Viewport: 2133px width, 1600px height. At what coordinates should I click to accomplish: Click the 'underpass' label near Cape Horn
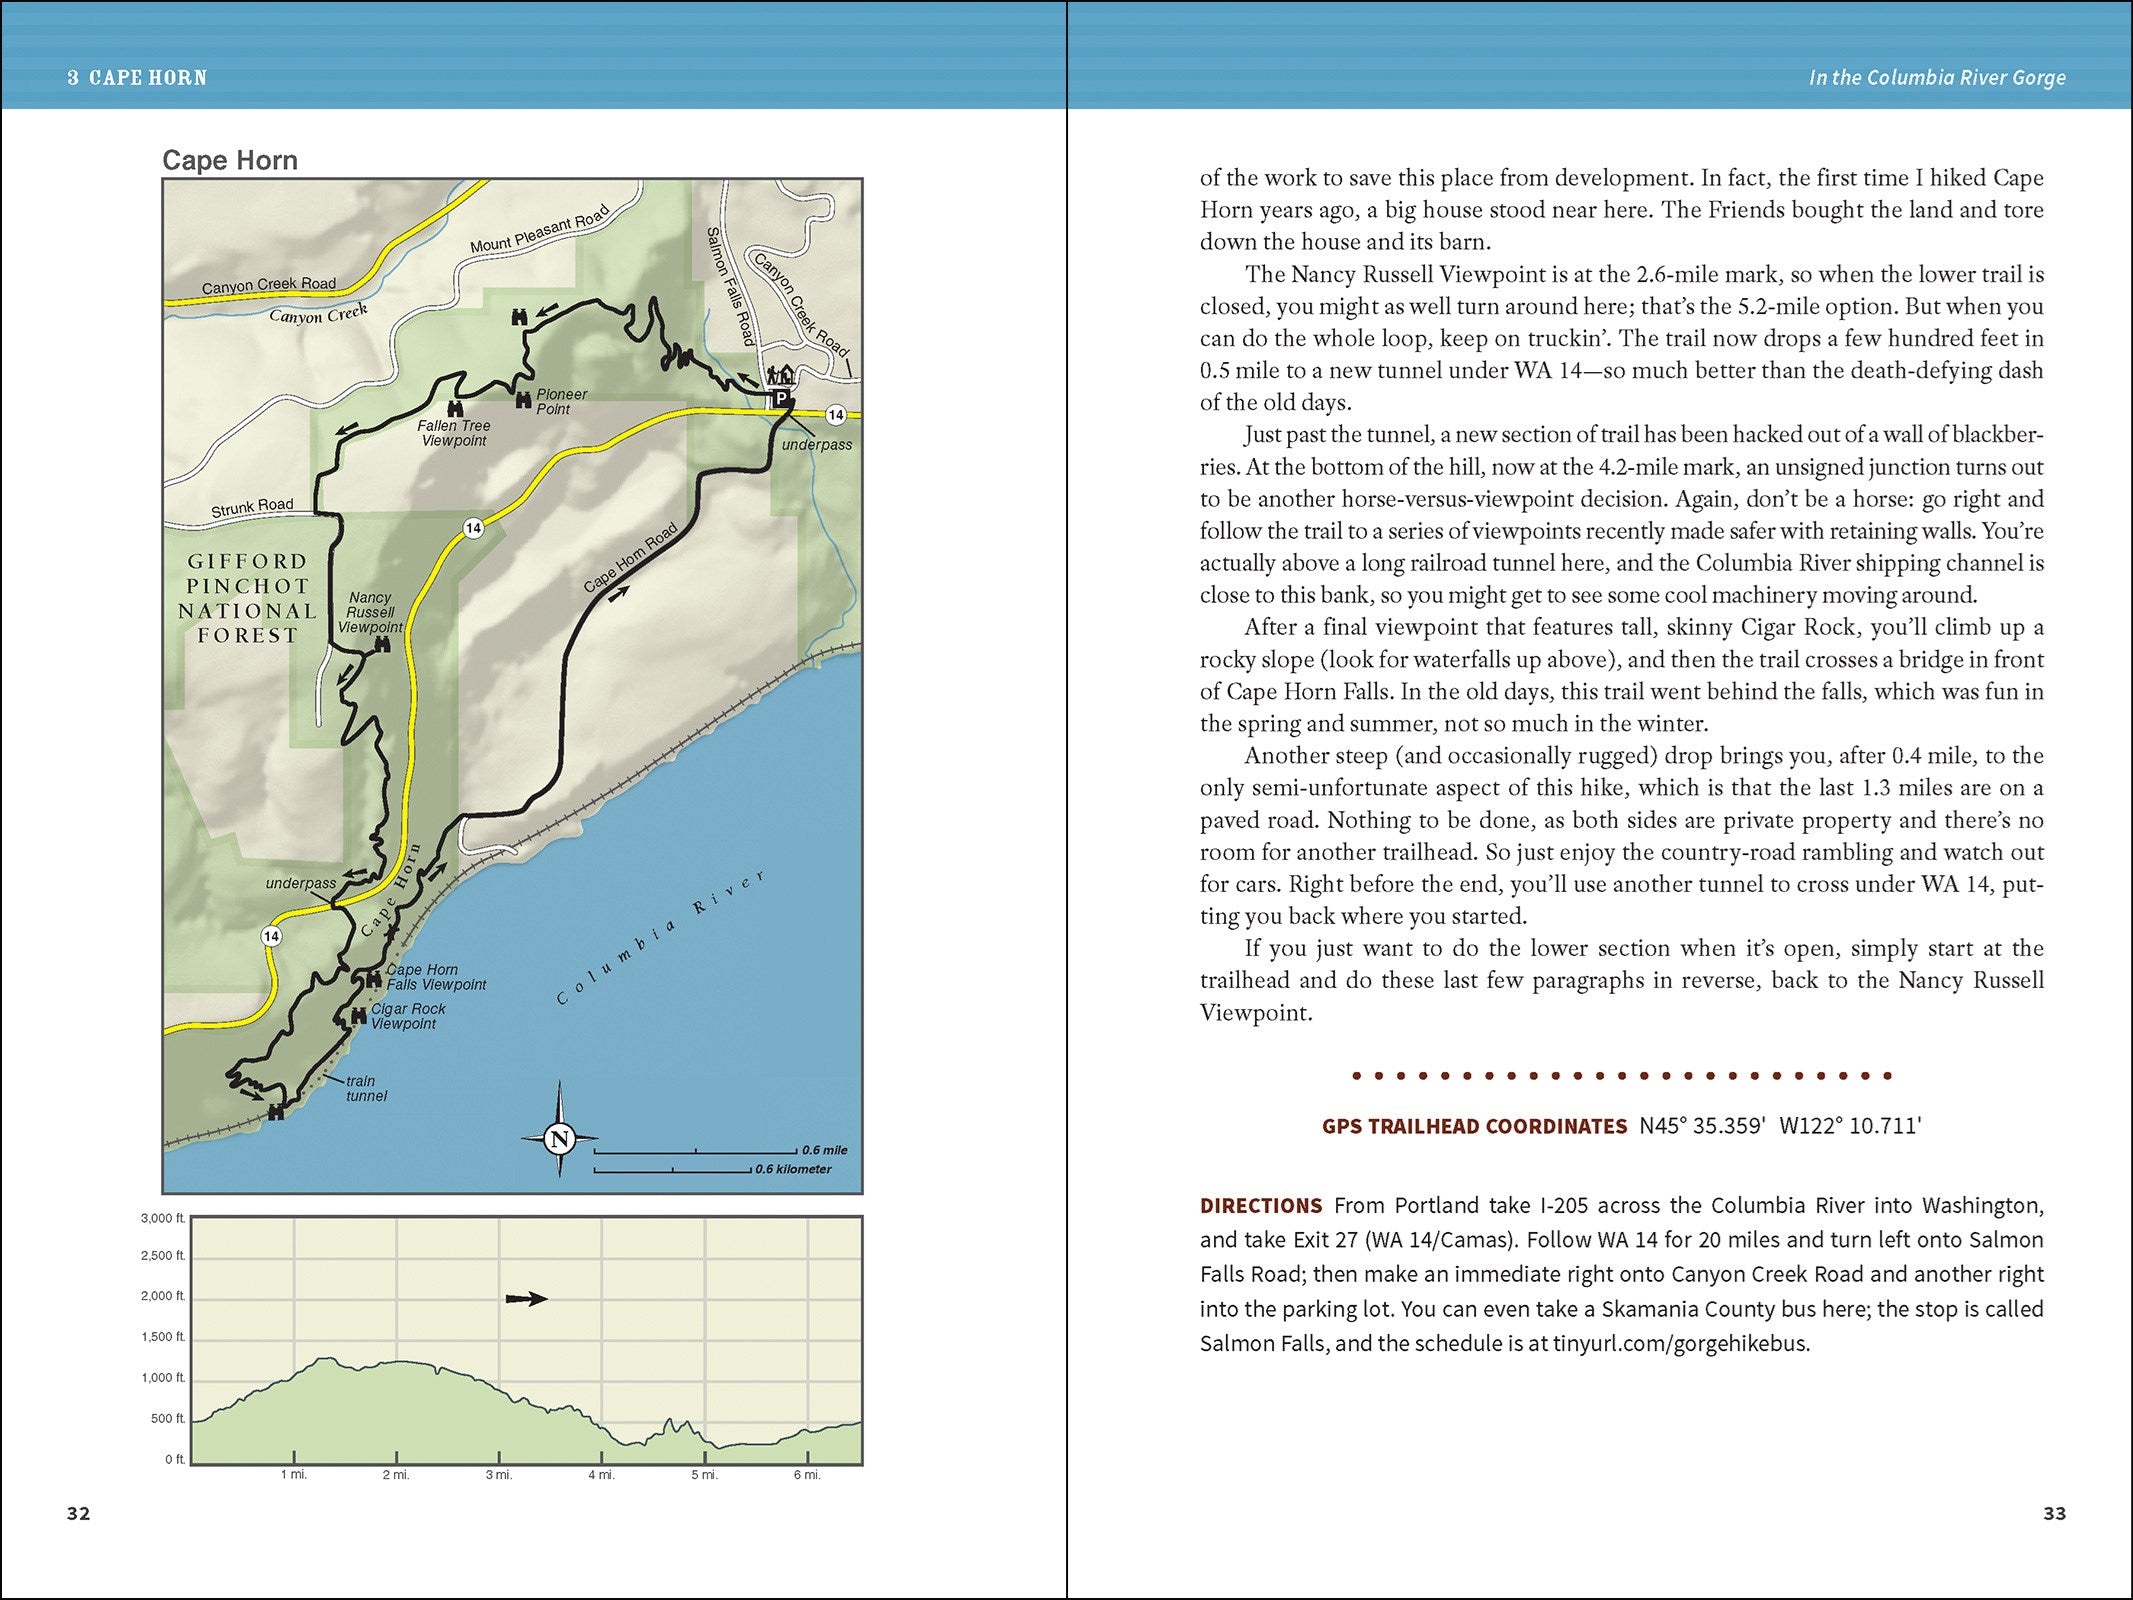tap(301, 883)
